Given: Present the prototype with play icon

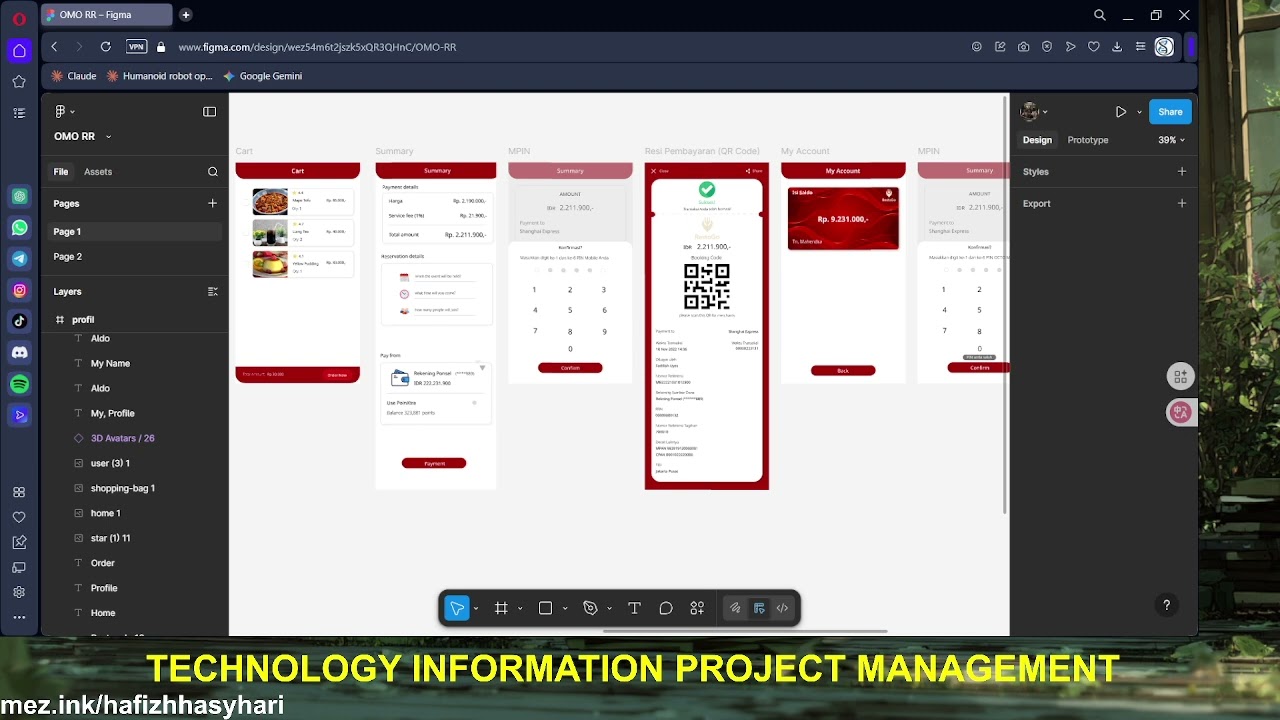Looking at the screenshot, I should coord(1121,112).
